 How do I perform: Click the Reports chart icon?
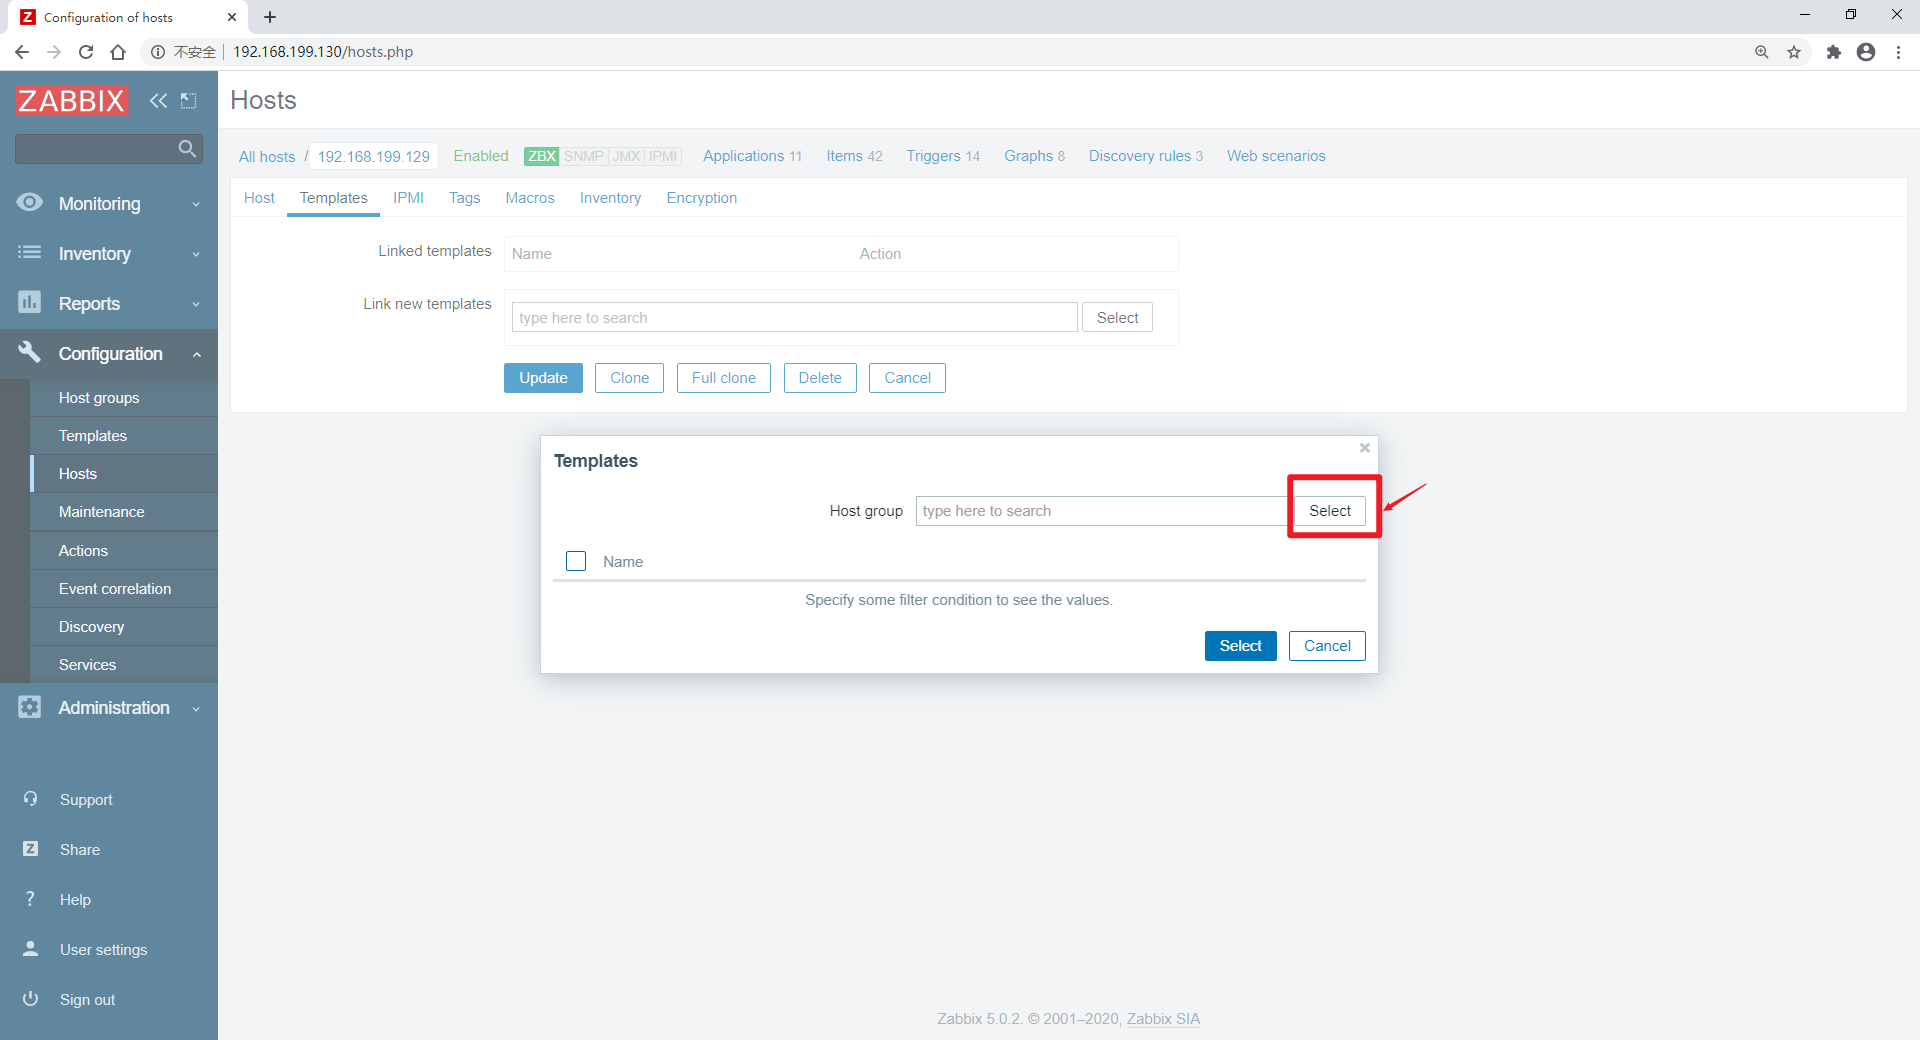pyautogui.click(x=30, y=302)
